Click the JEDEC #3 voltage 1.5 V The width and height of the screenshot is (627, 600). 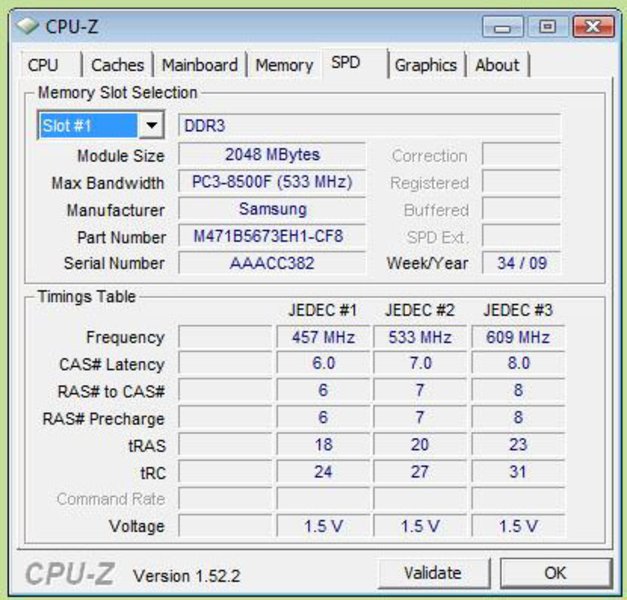518,526
